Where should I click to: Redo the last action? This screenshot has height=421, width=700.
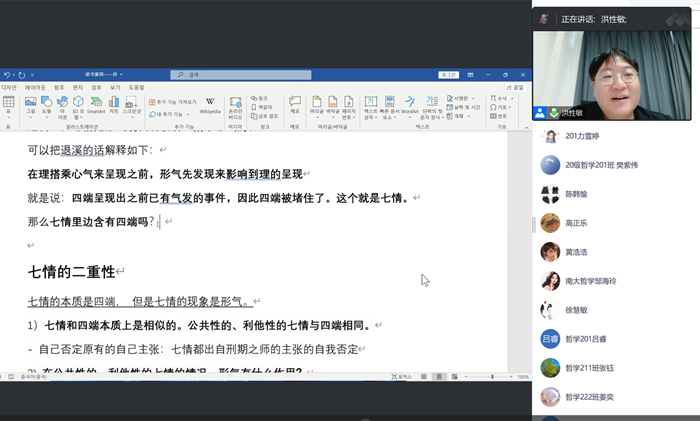pos(22,75)
